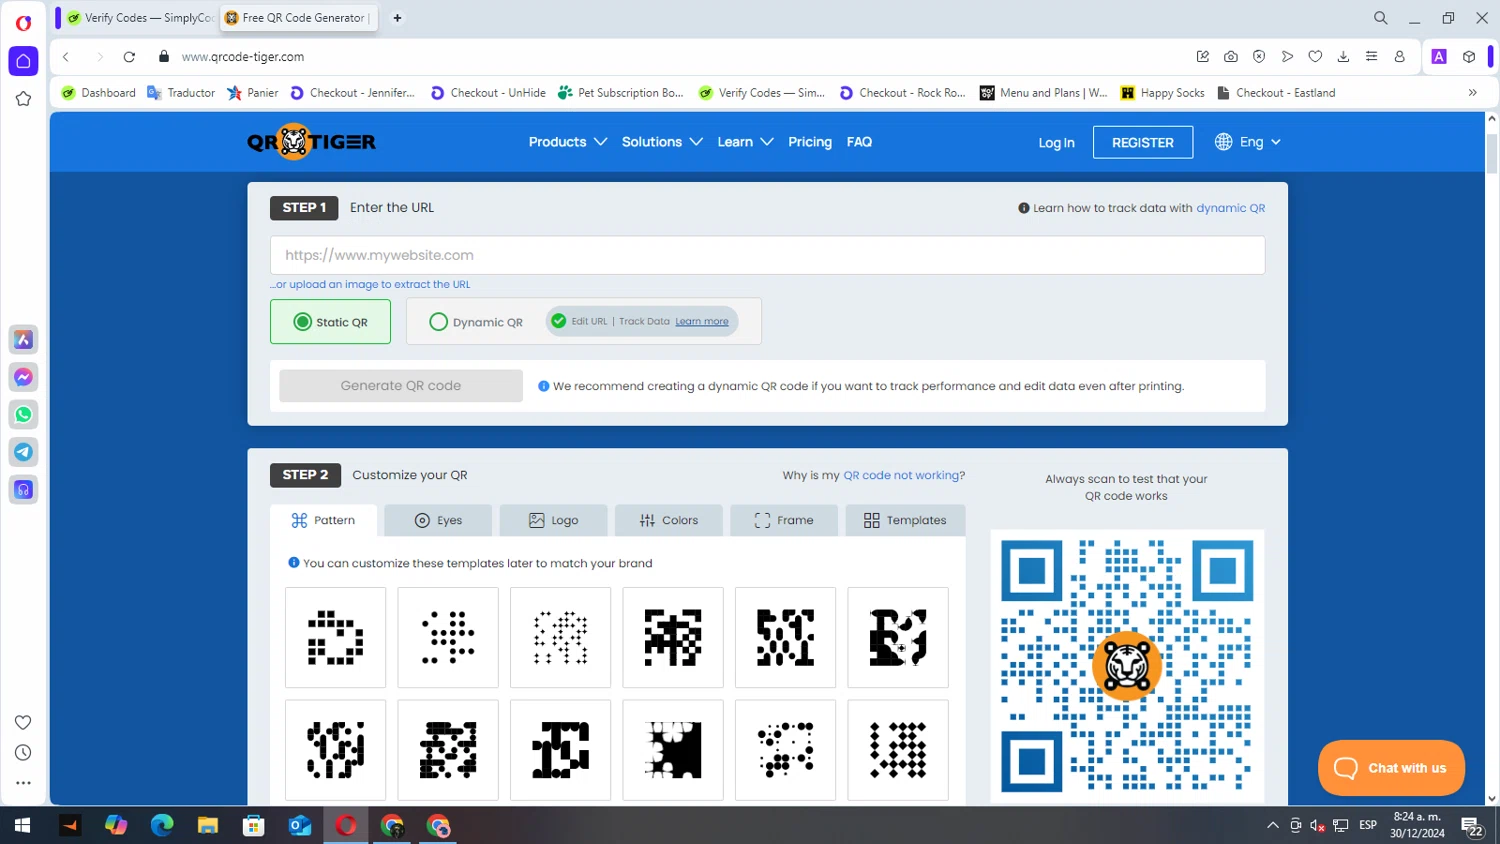Viewport: 1500px width, 844px height.
Task: Open File Explorer from taskbar
Action: coord(207,825)
